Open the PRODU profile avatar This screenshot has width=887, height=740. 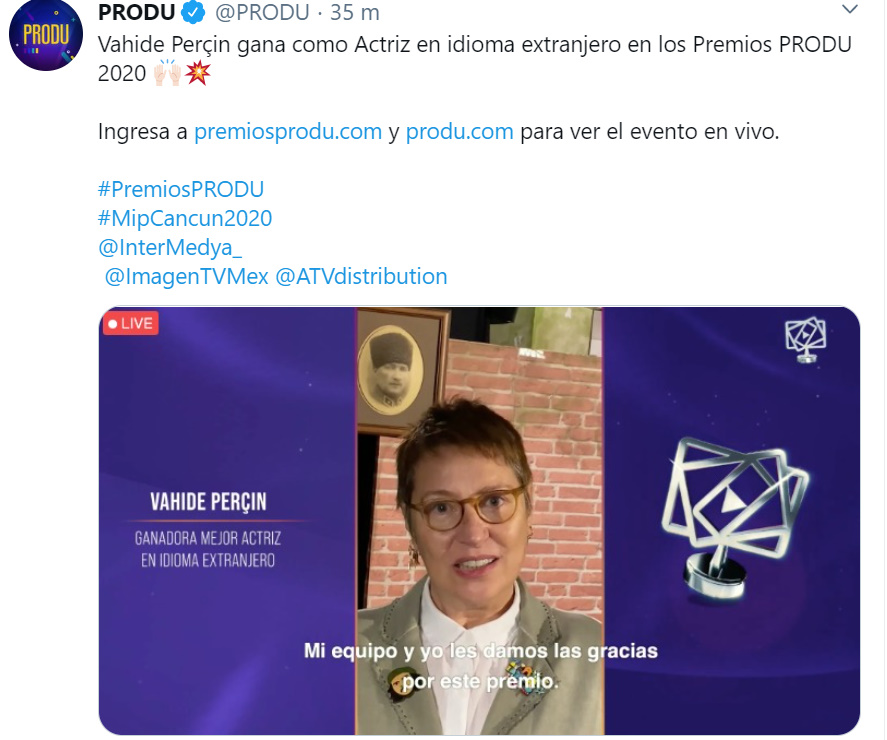coord(46,35)
